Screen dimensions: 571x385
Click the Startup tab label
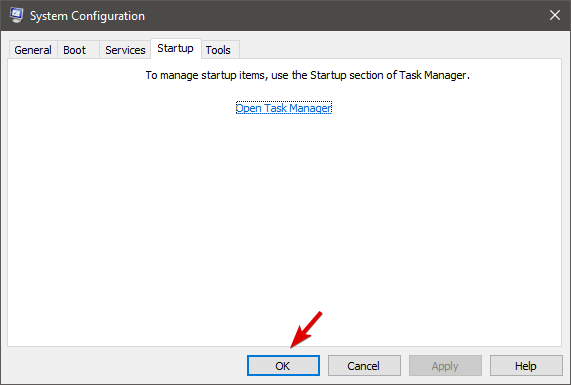pos(176,48)
